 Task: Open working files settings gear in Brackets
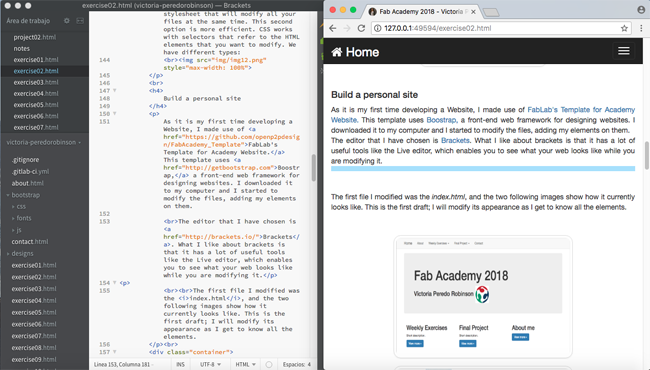(67, 21)
